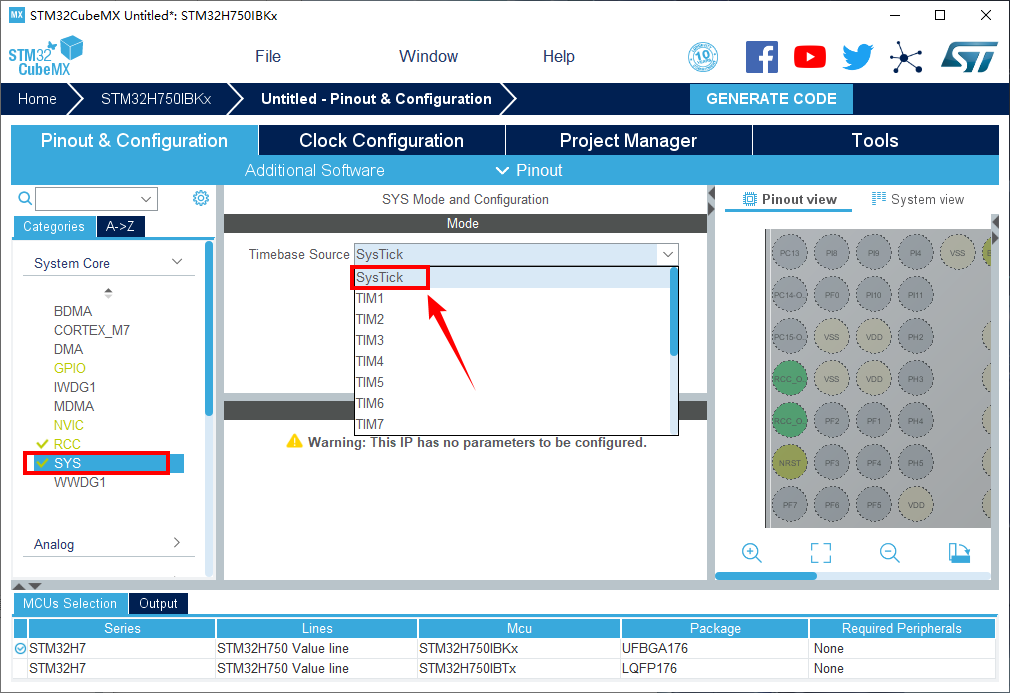
Task: Open the YouTube icon link
Action: click(810, 57)
